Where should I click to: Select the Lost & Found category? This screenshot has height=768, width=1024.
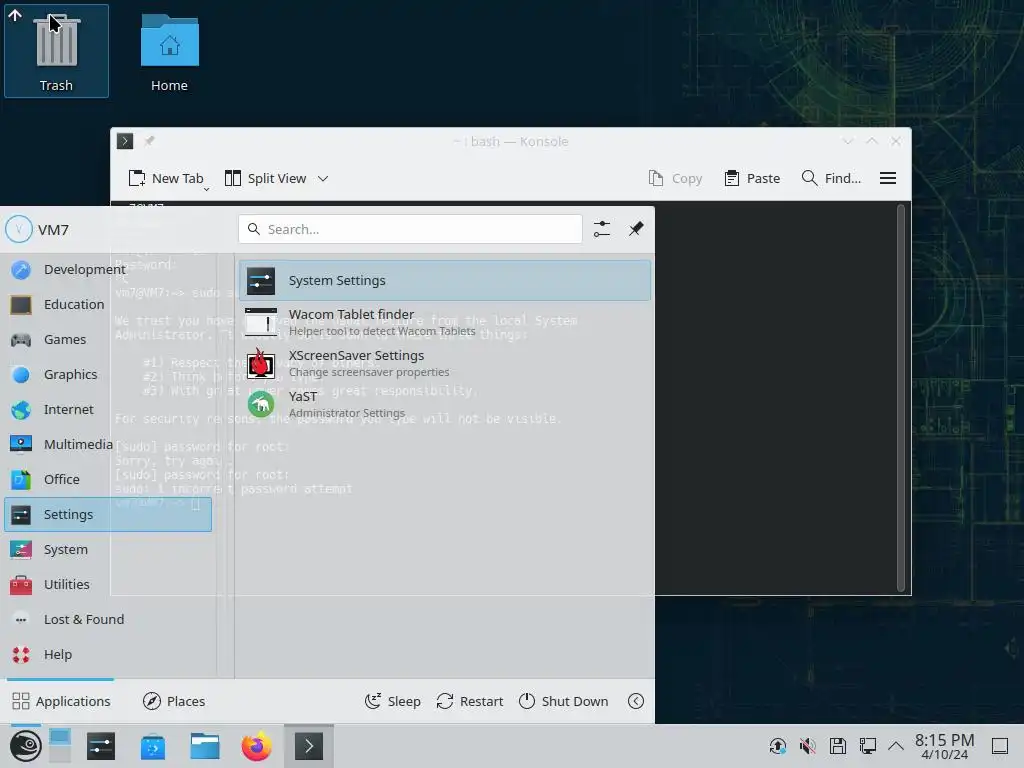pos(108,619)
